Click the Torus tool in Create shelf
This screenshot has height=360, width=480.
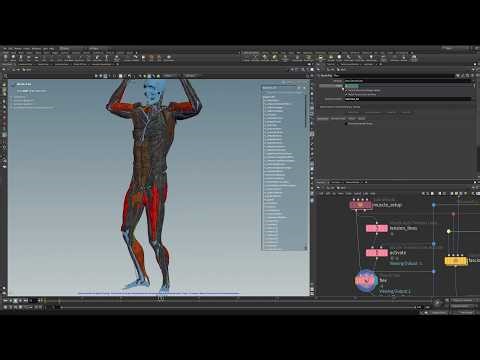coord(29,59)
